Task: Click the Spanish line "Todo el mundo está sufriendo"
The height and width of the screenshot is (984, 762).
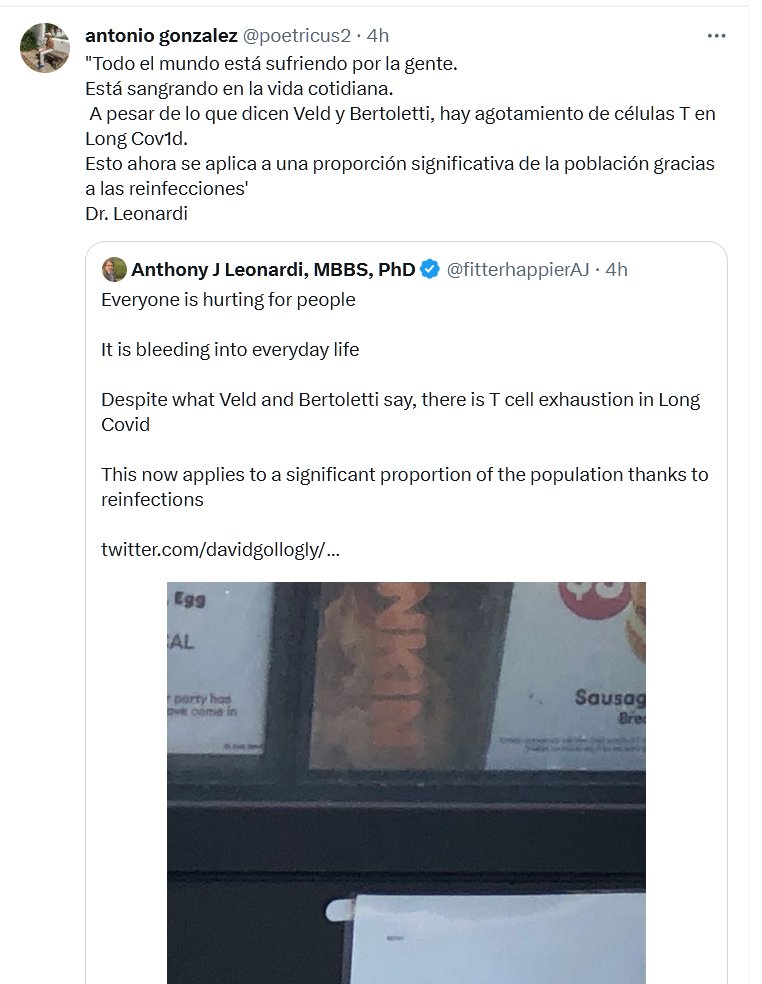Action: [x=271, y=62]
